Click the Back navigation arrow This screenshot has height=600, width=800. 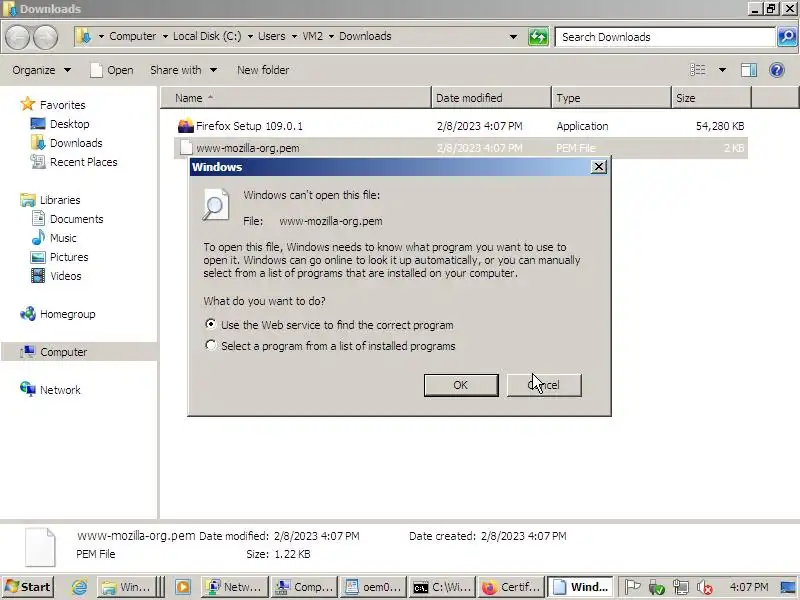pos(17,37)
